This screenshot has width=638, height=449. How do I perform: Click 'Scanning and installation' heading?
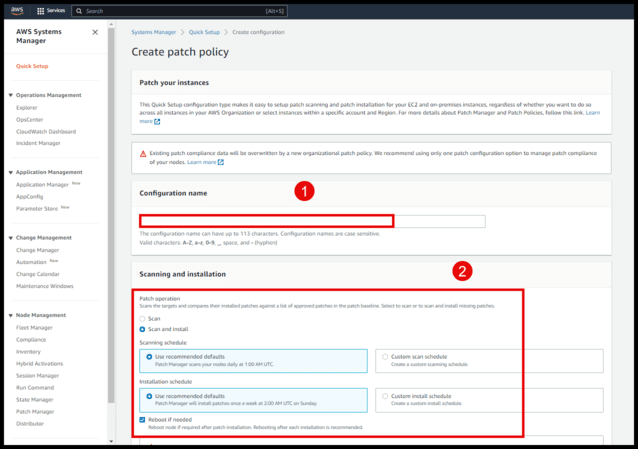tap(182, 274)
